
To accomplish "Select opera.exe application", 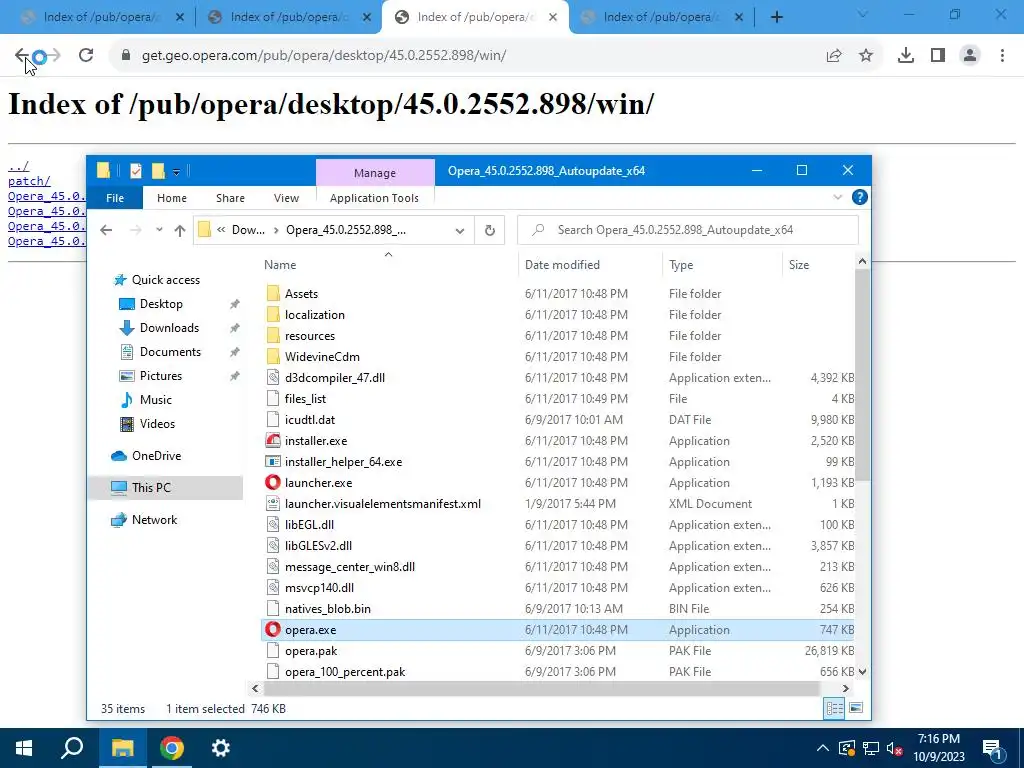I will click(x=310, y=630).
